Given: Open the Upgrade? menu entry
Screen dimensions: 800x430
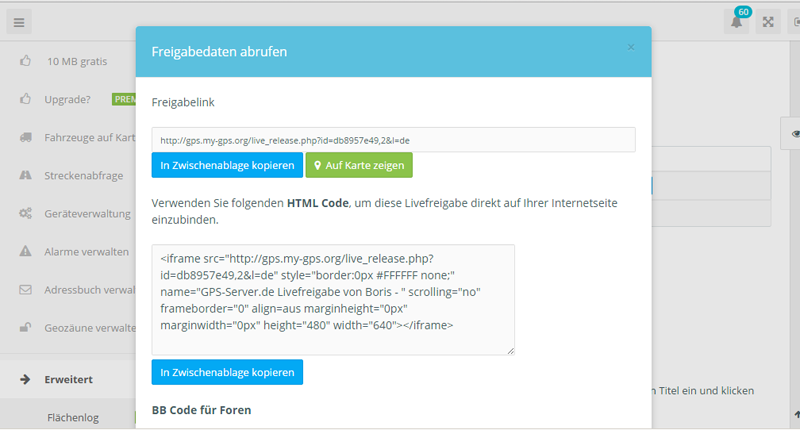Looking at the screenshot, I should click(69, 99).
